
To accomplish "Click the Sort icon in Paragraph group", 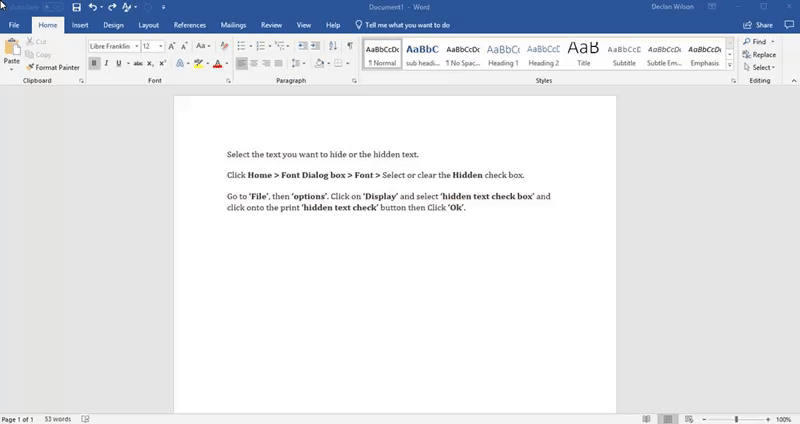I will (333, 46).
